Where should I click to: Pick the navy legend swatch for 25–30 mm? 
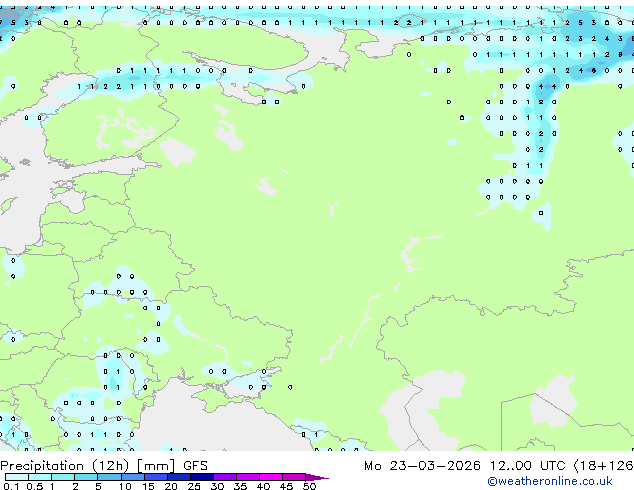202,477
